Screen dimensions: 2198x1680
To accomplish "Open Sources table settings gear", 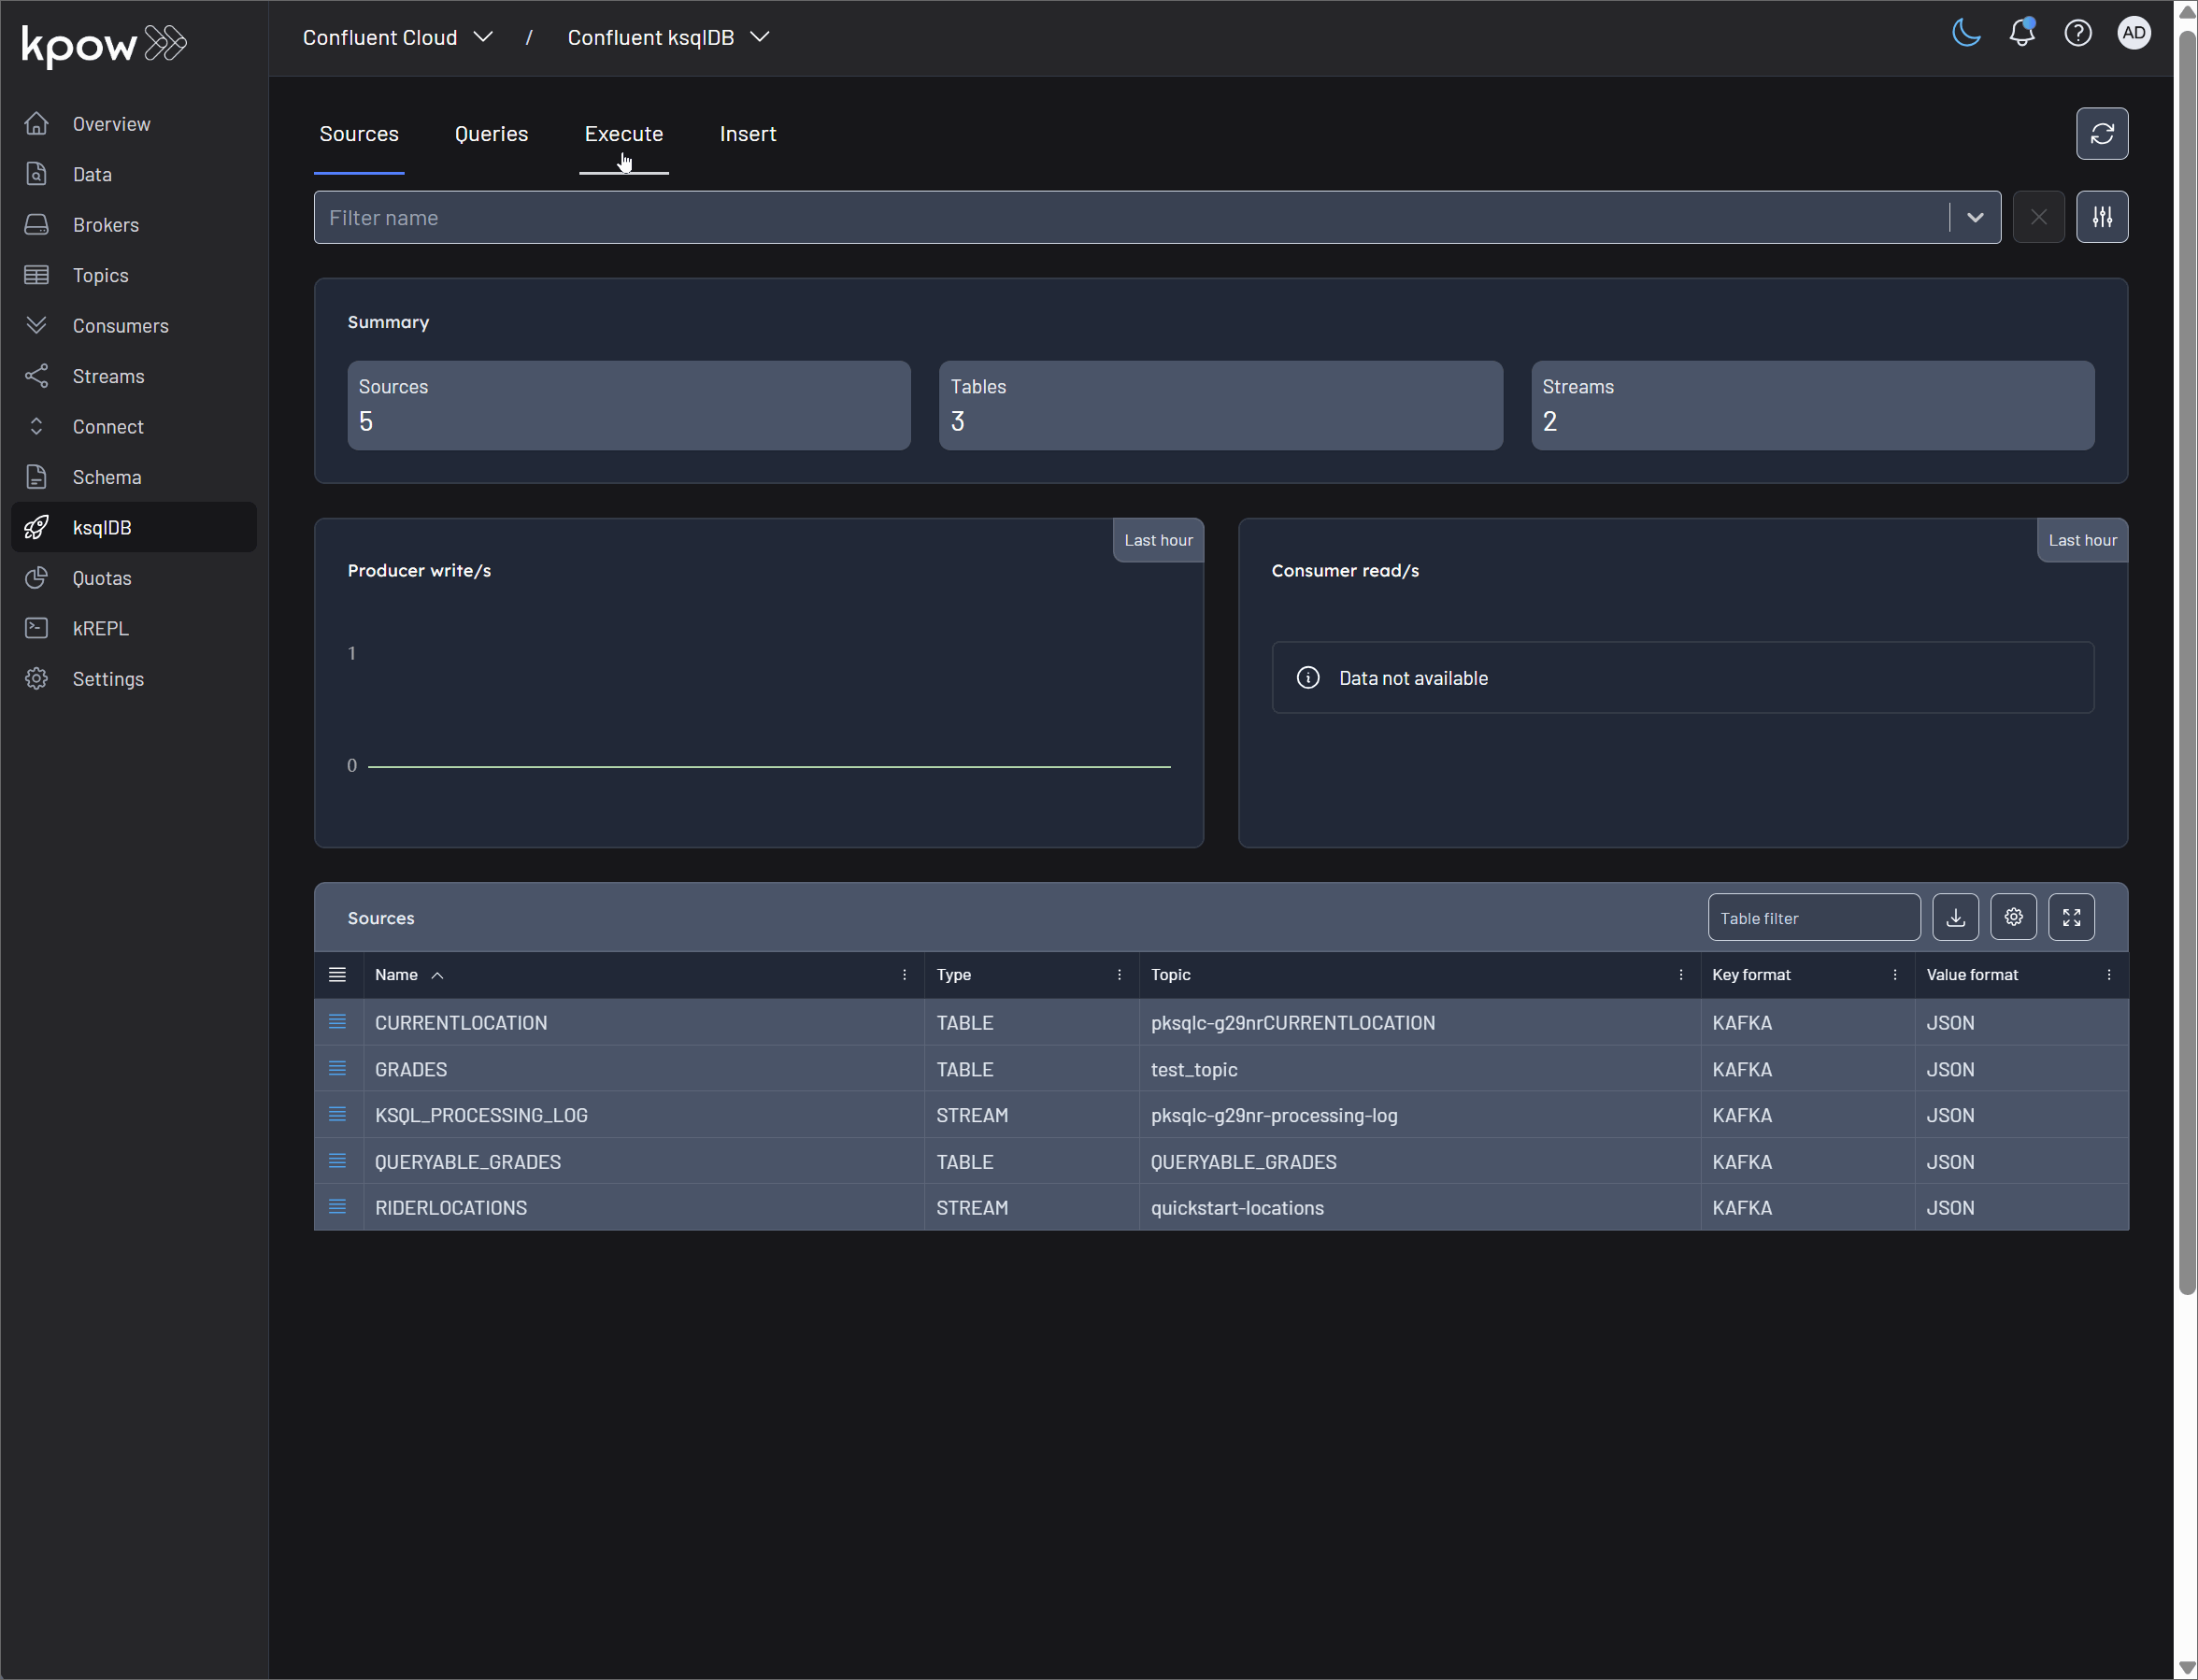I will (2013, 917).
